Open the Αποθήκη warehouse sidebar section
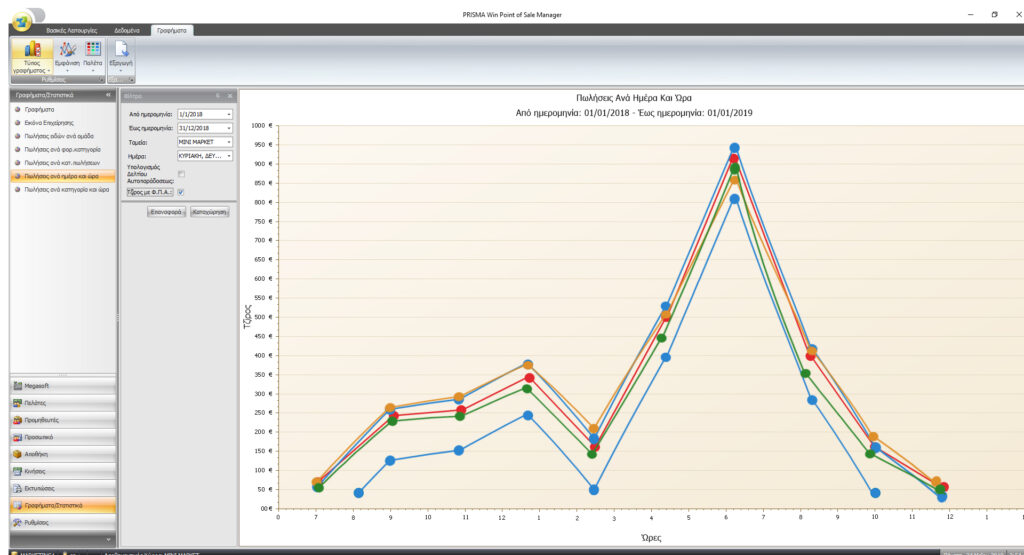This screenshot has width=1024, height=555. tap(63, 454)
